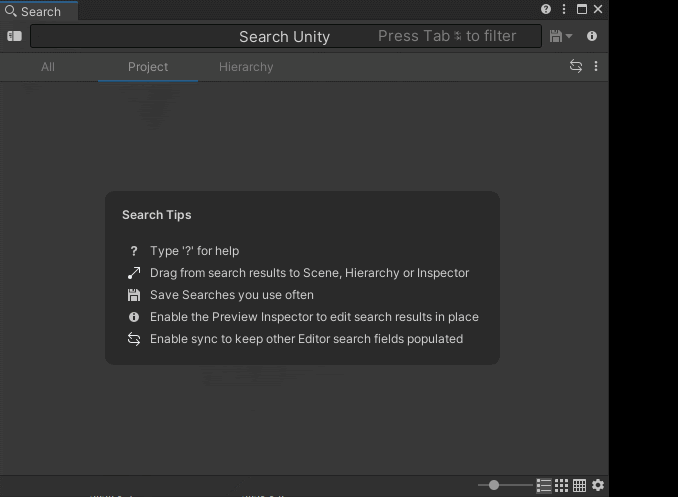Switch to the Hierarchy tab

pos(246,67)
